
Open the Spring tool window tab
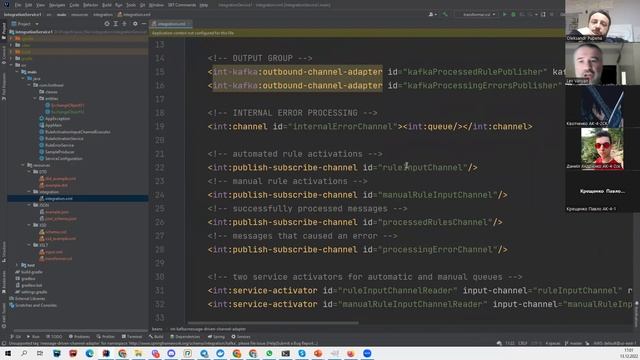(x=216, y=337)
